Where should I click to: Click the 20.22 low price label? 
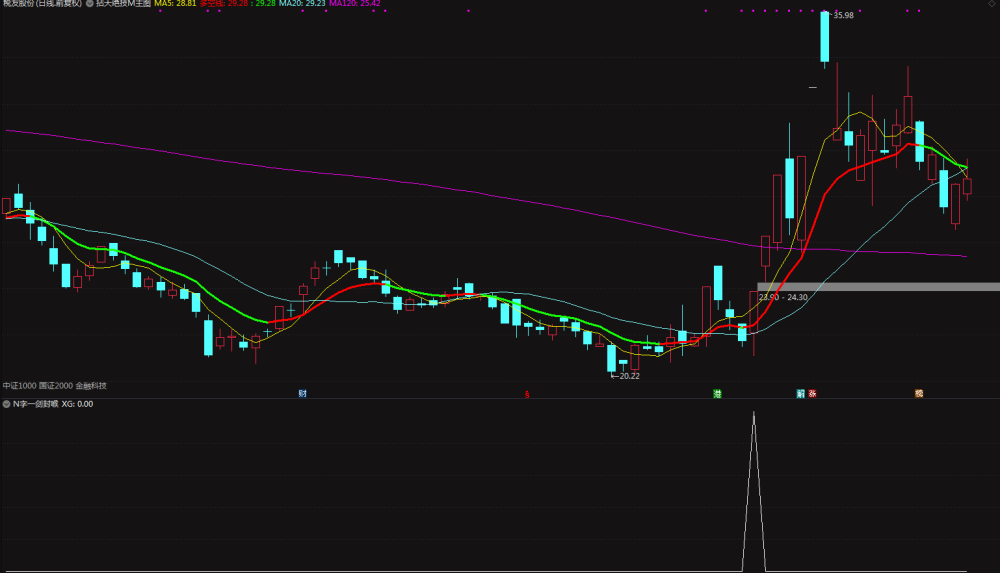tap(629, 376)
